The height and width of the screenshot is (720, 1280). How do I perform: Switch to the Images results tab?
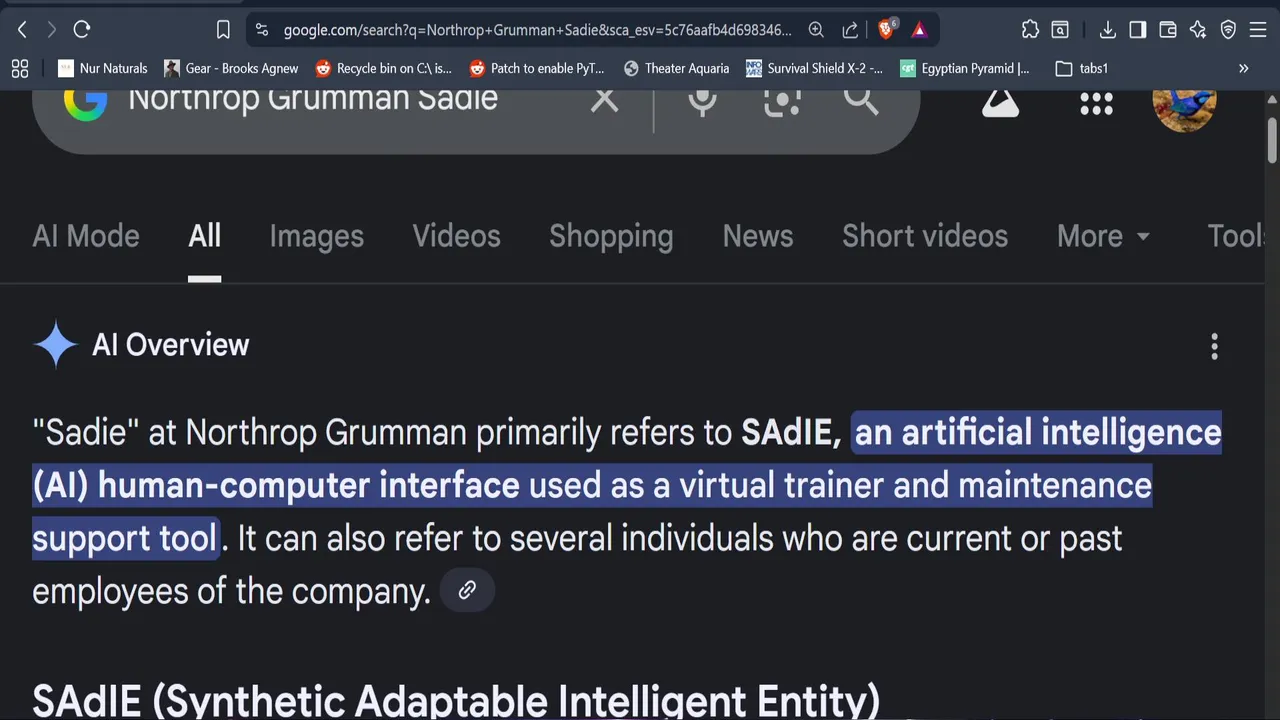coord(316,236)
